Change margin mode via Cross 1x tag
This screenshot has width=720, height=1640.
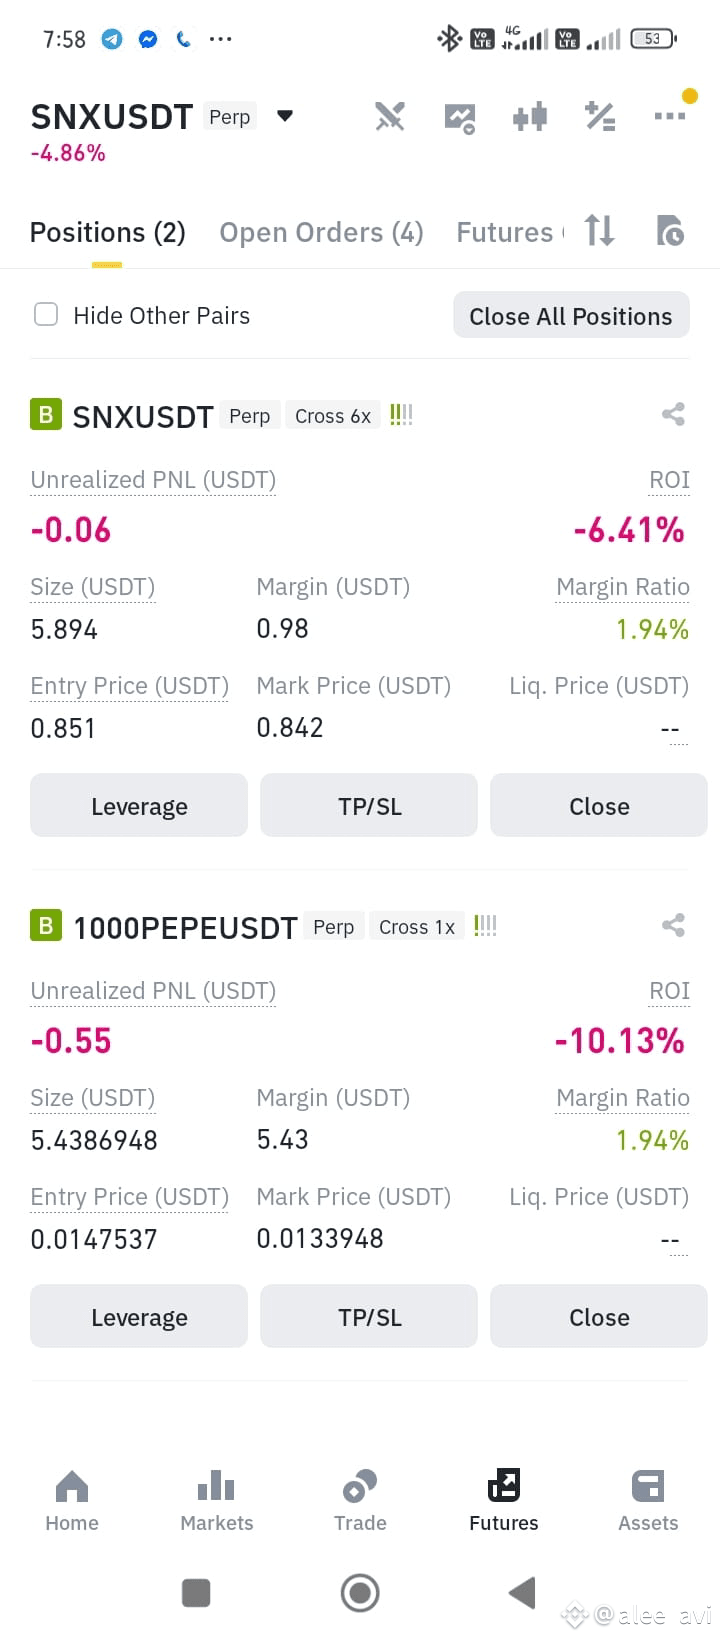pos(417,927)
